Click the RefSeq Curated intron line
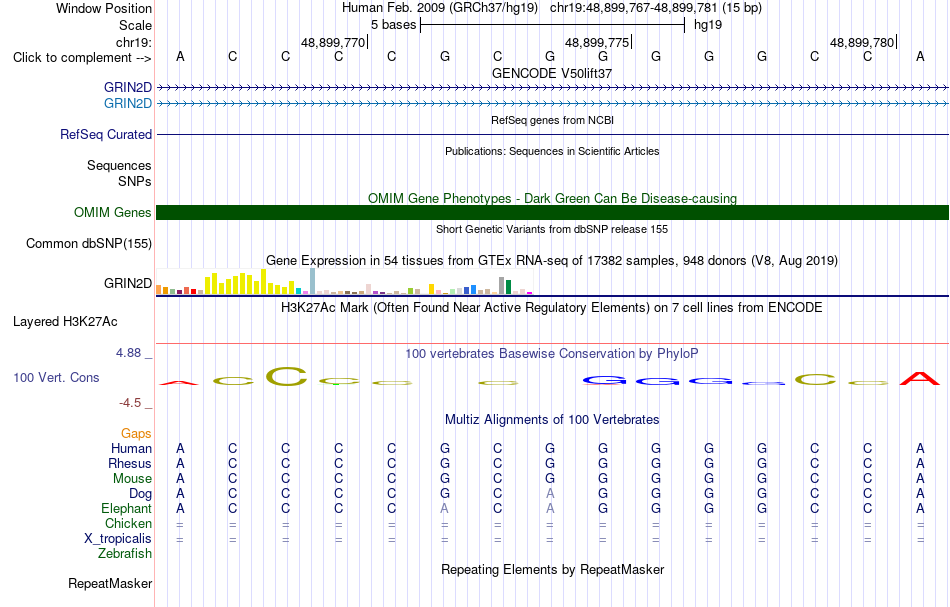Image resolution: width=950 pixels, height=607 pixels. tap(552, 134)
